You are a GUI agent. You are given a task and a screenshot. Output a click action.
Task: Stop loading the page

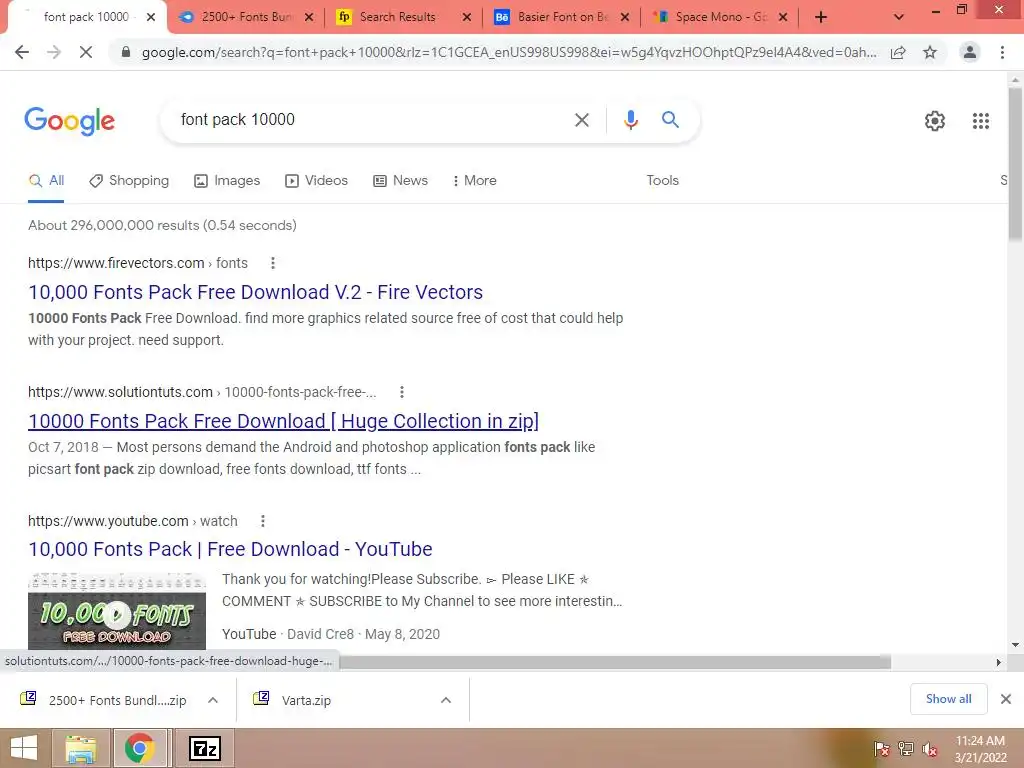[86, 52]
